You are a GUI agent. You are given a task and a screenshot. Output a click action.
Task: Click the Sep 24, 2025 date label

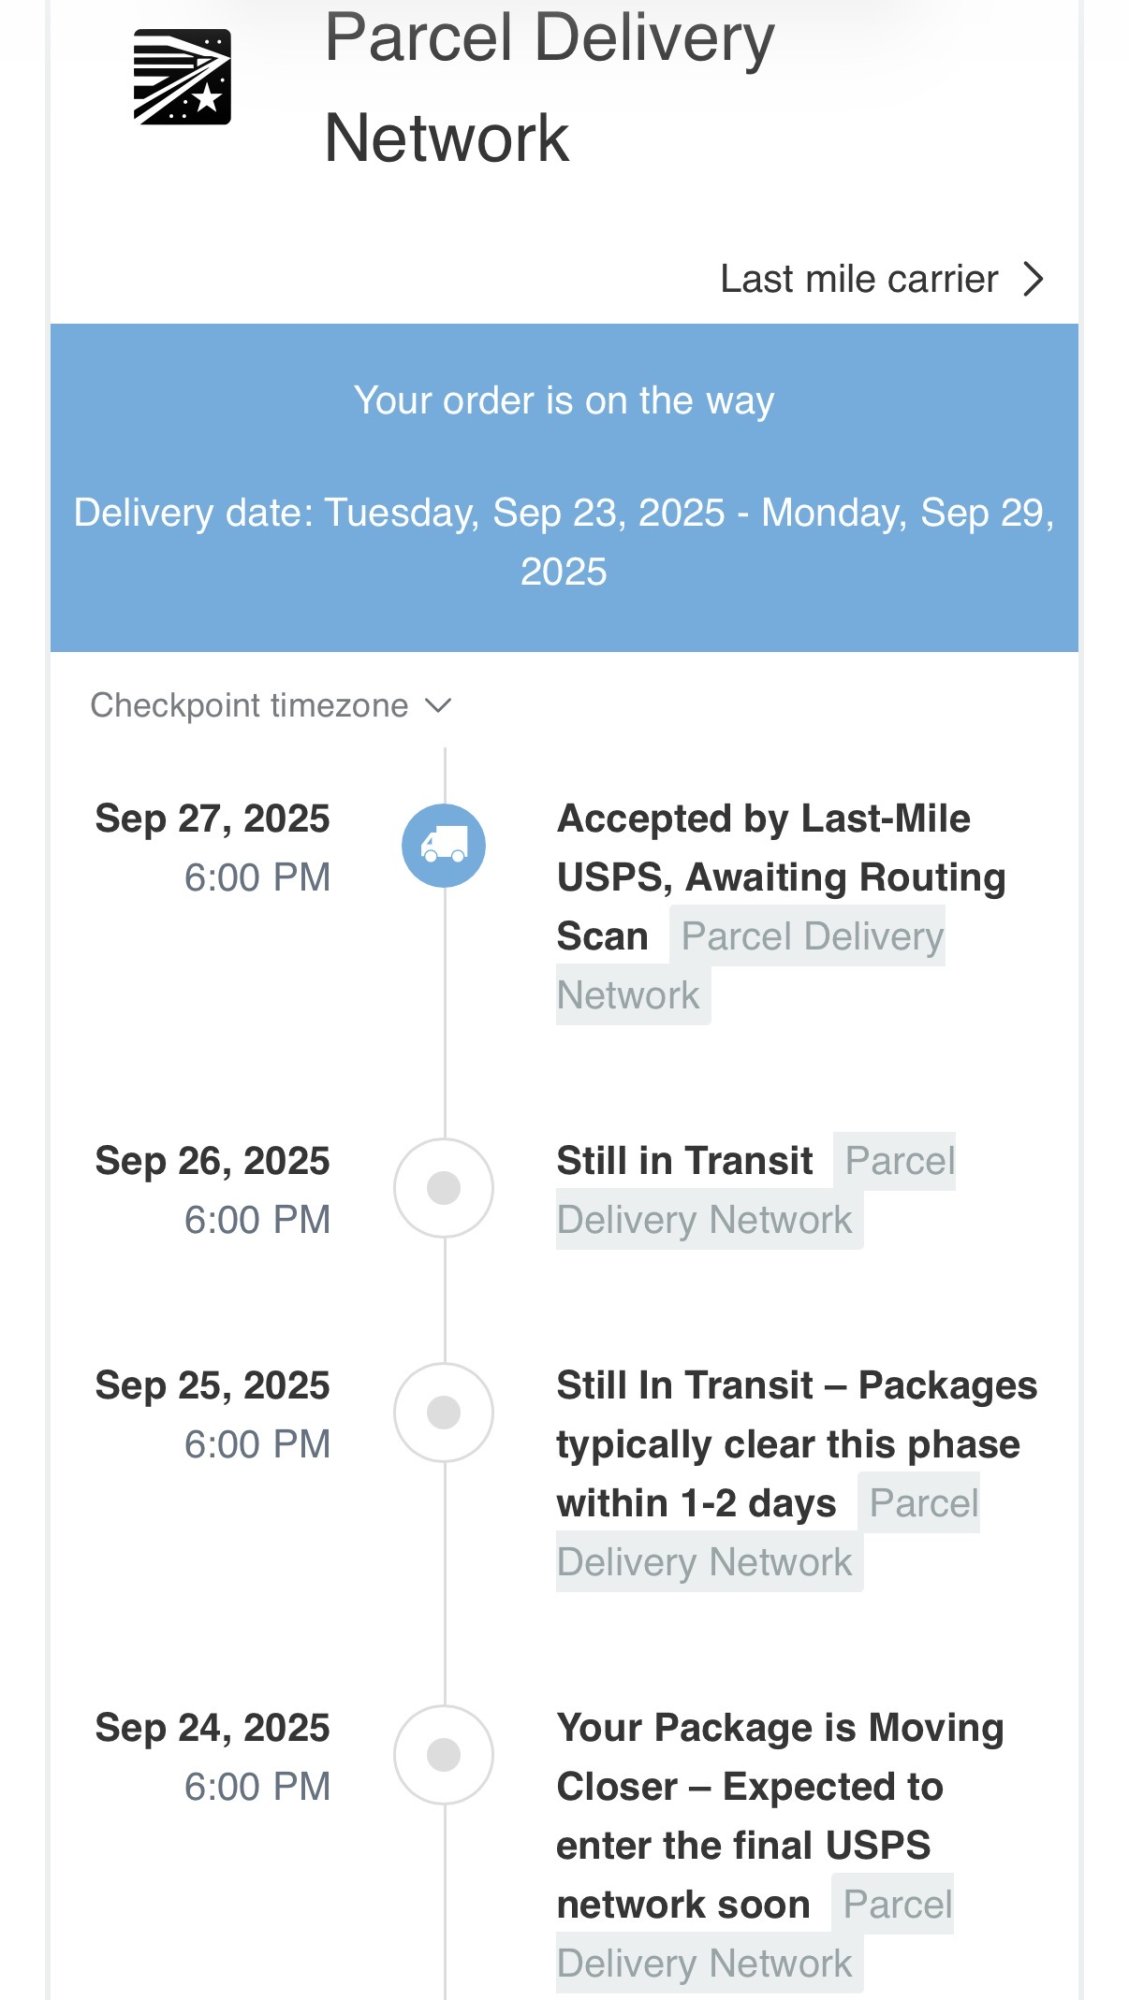coord(212,1728)
